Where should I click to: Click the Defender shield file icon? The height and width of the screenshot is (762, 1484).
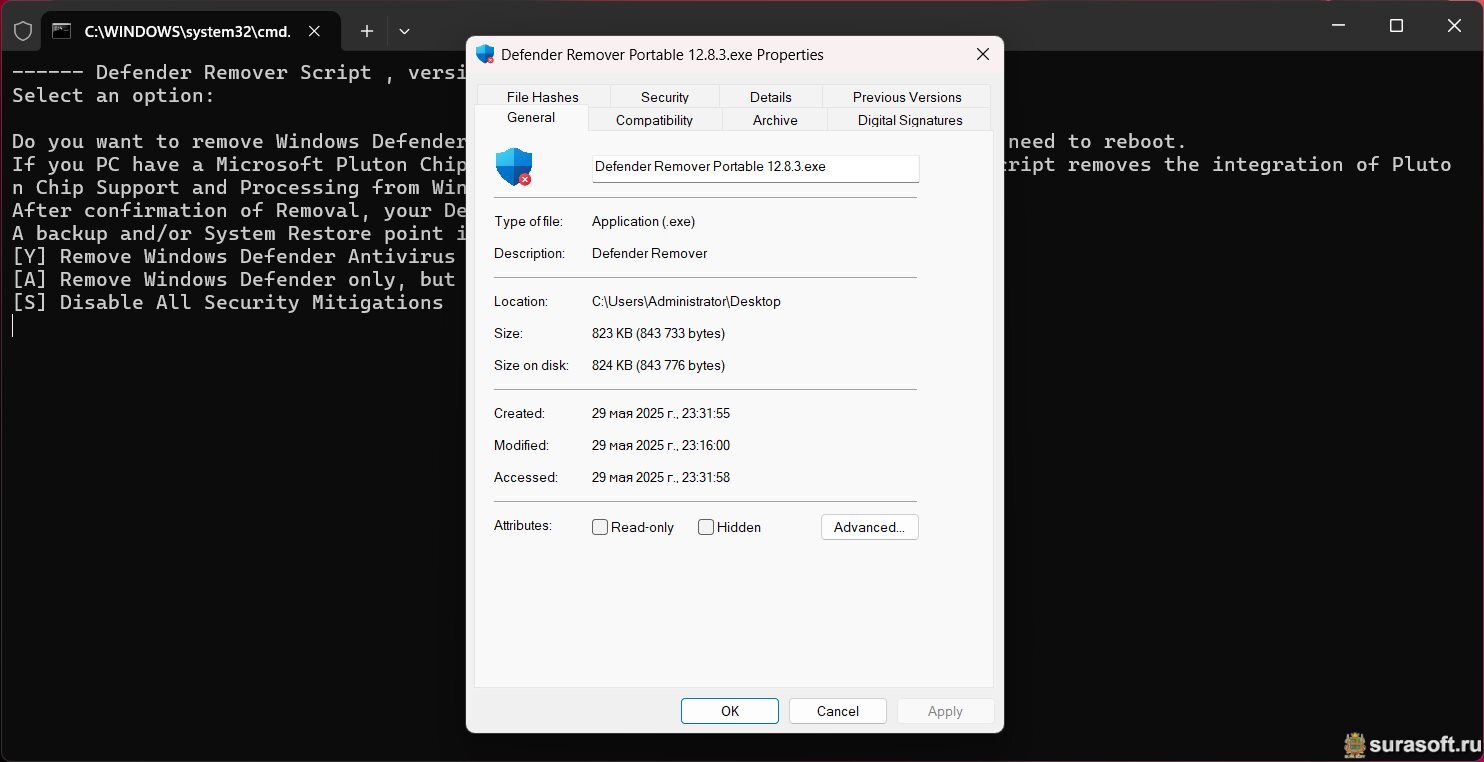(x=514, y=167)
